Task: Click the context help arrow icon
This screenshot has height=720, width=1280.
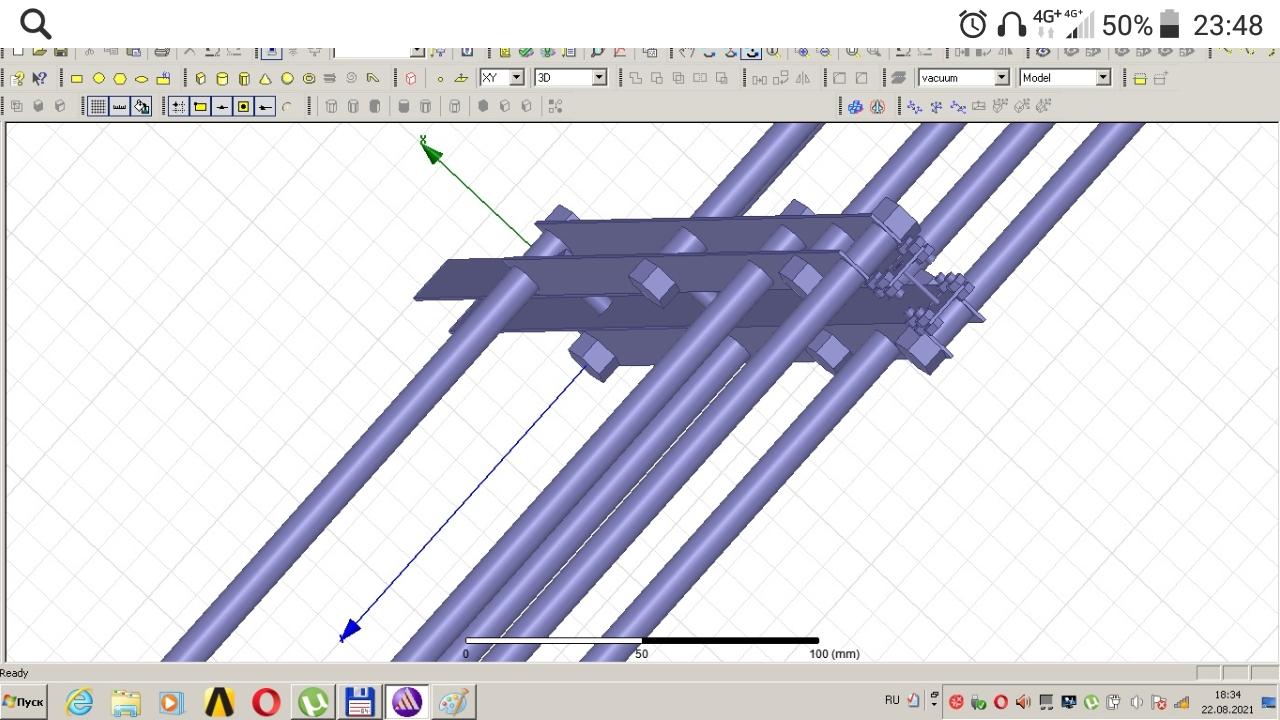Action: (39, 78)
